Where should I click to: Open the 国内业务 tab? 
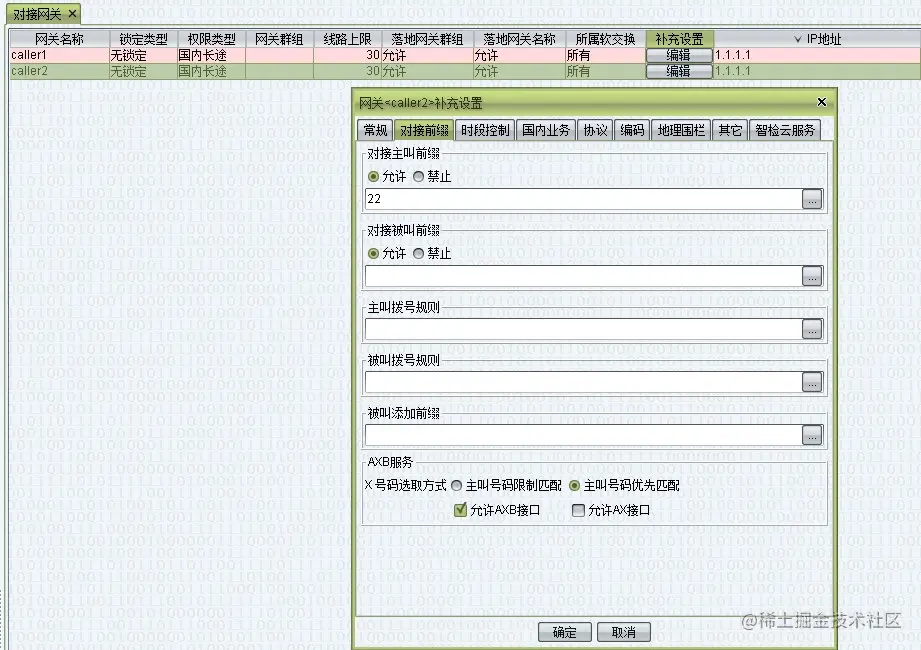(x=546, y=130)
